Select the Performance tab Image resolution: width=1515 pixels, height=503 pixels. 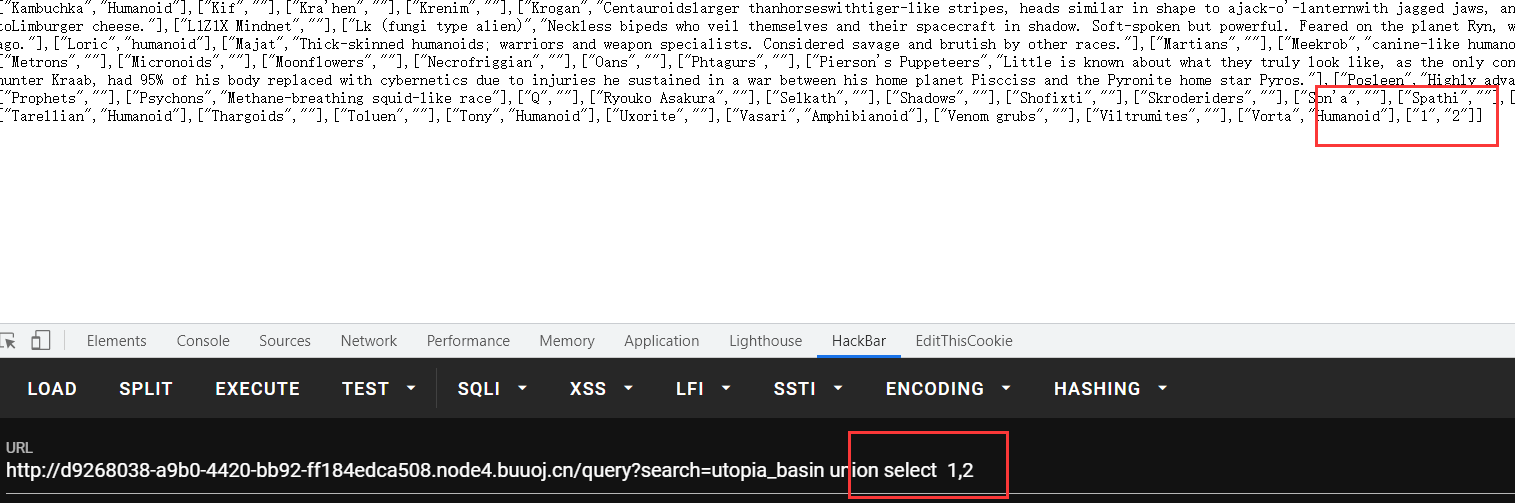pyautogui.click(x=468, y=341)
